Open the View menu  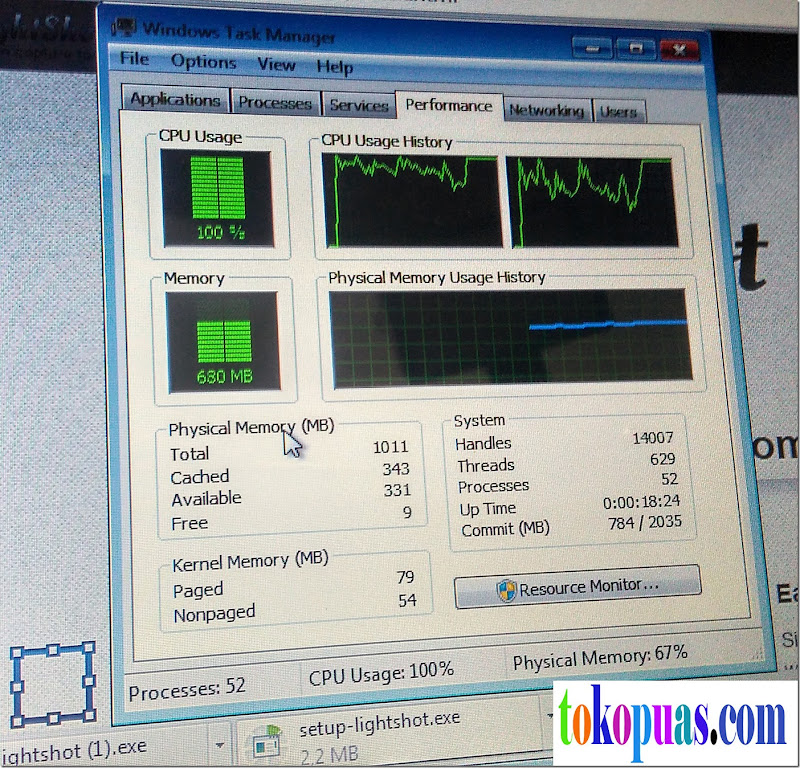click(x=276, y=65)
